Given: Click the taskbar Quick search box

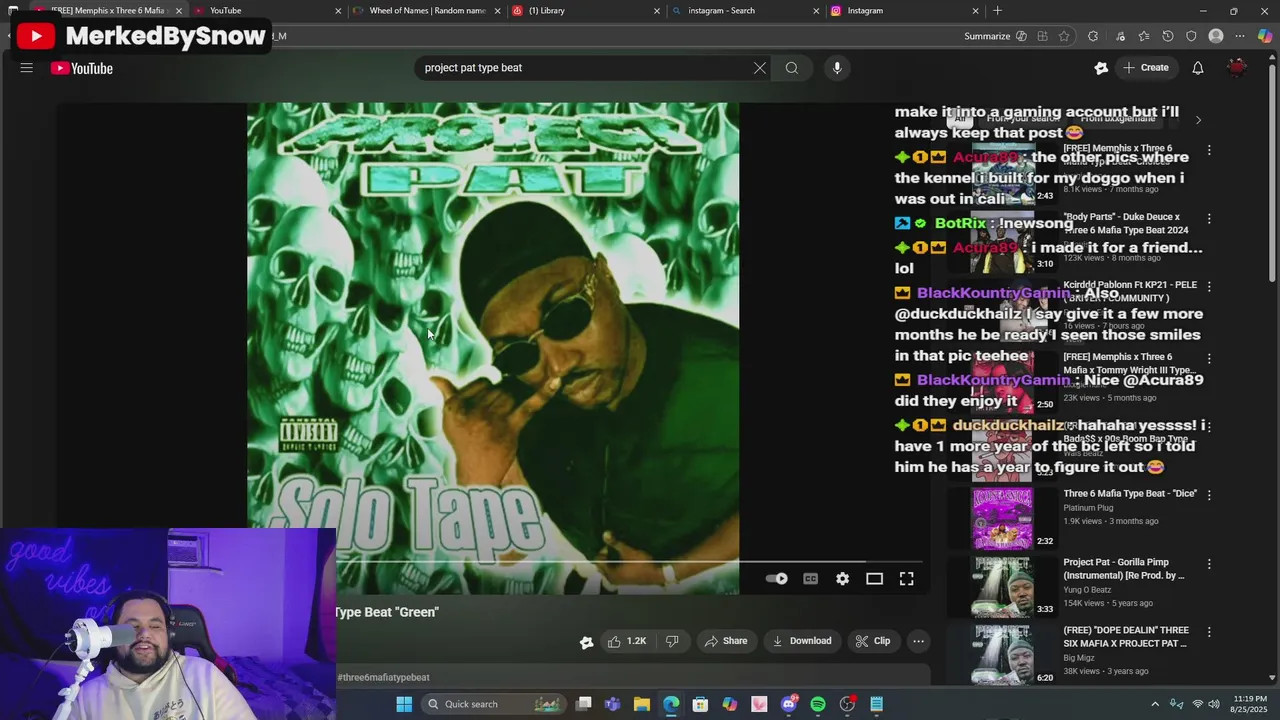Looking at the screenshot, I should pyautogui.click(x=493, y=704).
